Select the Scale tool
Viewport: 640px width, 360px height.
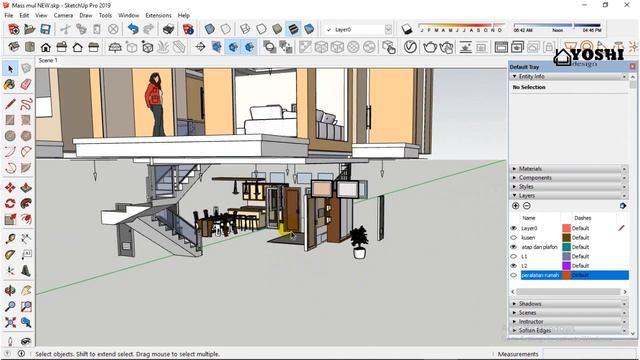point(10,220)
